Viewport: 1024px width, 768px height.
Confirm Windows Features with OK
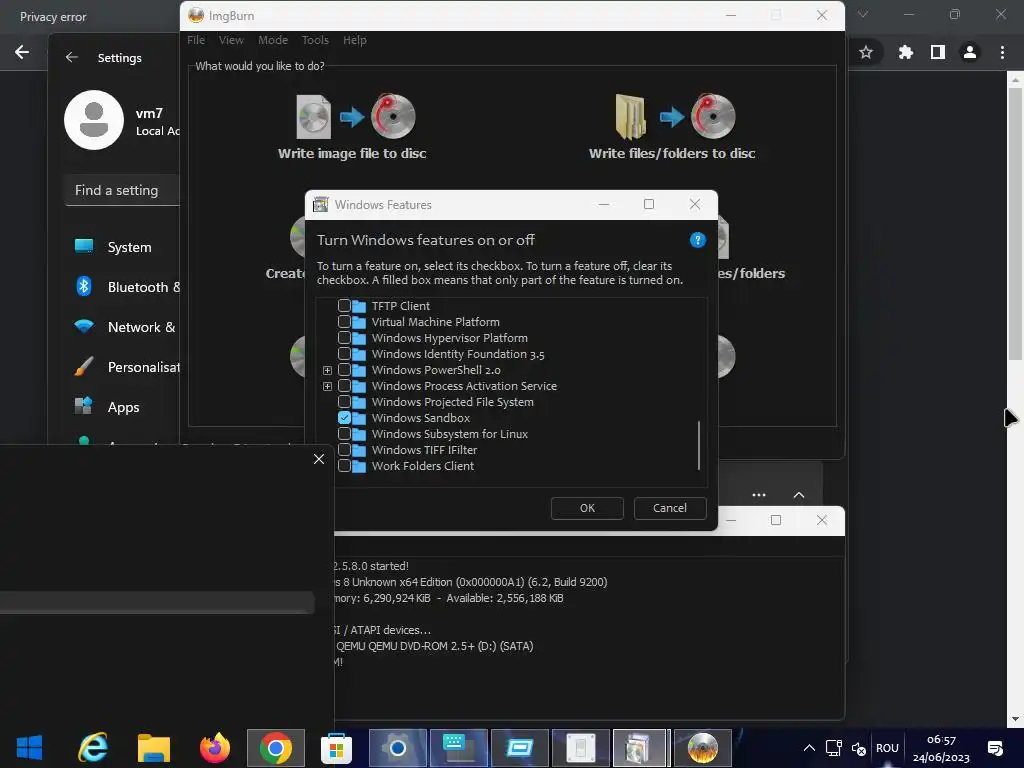(x=587, y=508)
